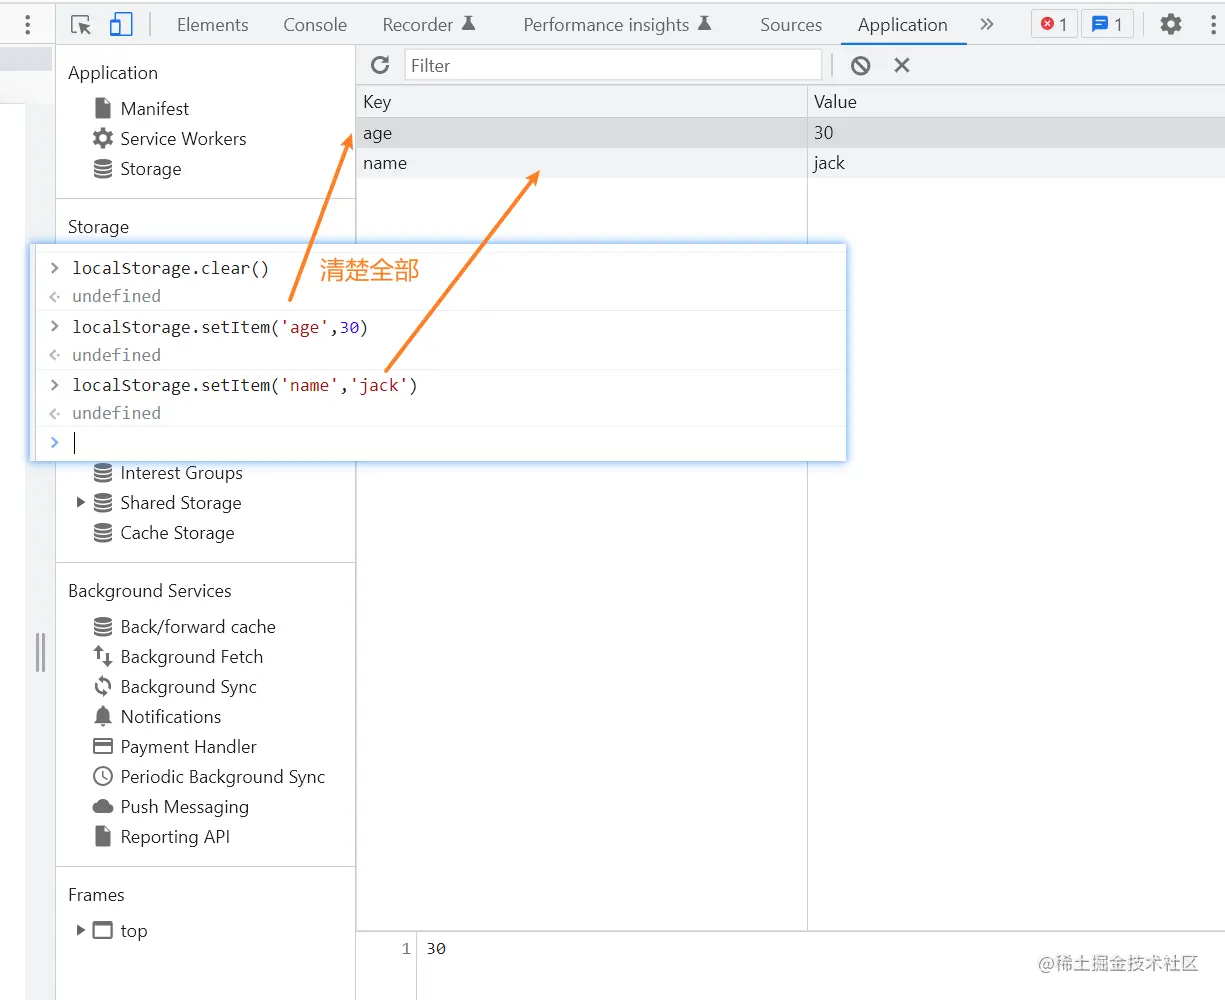Screen dimensions: 1225x1000
Task: Click the top frame window icon
Action: pyautogui.click(x=103, y=930)
